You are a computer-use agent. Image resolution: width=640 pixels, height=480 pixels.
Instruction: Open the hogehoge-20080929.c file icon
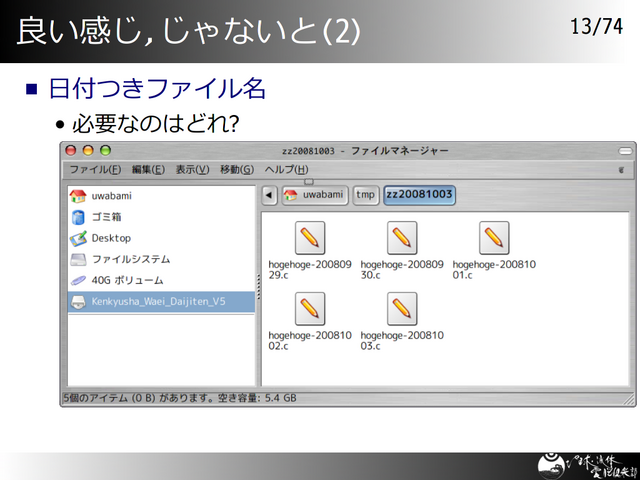(311, 238)
